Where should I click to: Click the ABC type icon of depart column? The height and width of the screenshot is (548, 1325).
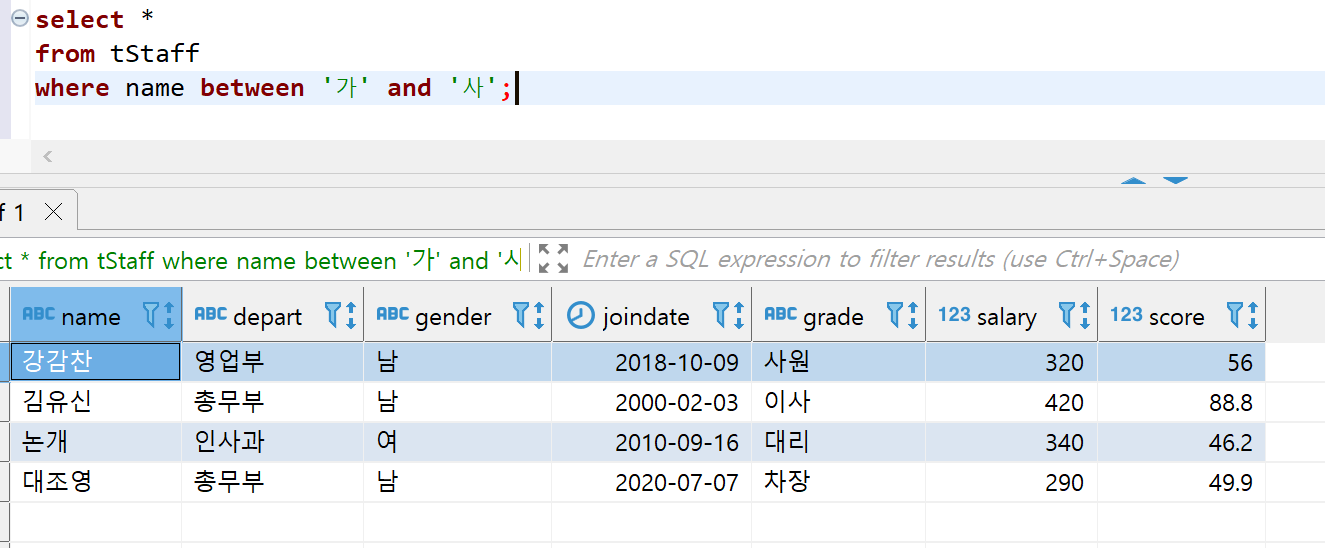point(211,315)
